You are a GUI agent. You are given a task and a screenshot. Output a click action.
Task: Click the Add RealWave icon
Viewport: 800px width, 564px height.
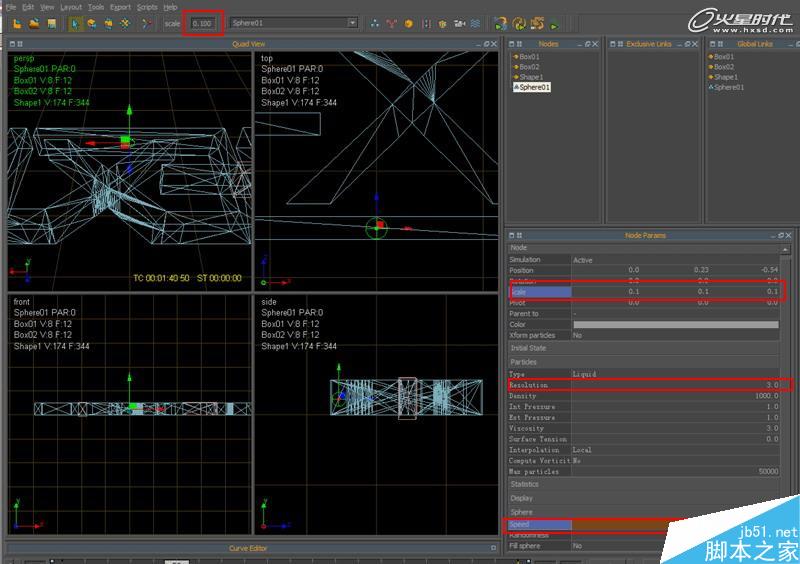point(475,22)
